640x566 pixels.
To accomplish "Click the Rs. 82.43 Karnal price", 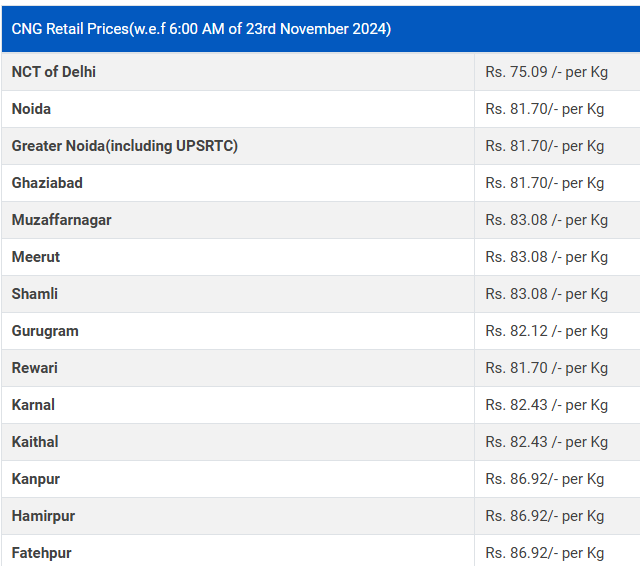I will 546,405.
